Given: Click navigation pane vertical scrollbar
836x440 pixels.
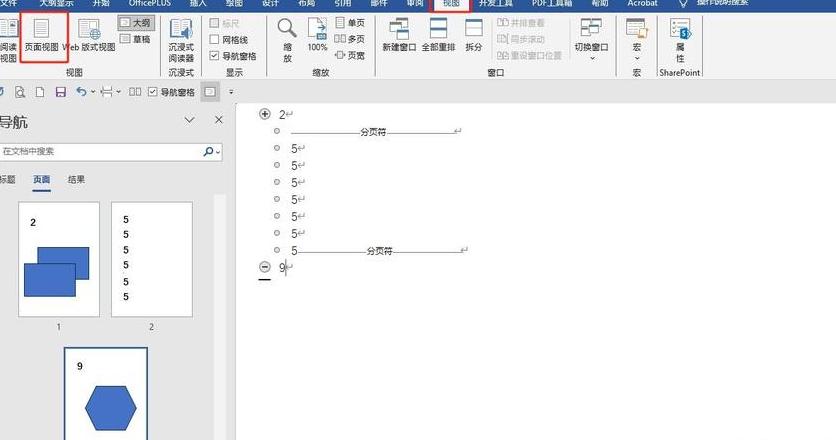Looking at the screenshot, I should click(220, 317).
